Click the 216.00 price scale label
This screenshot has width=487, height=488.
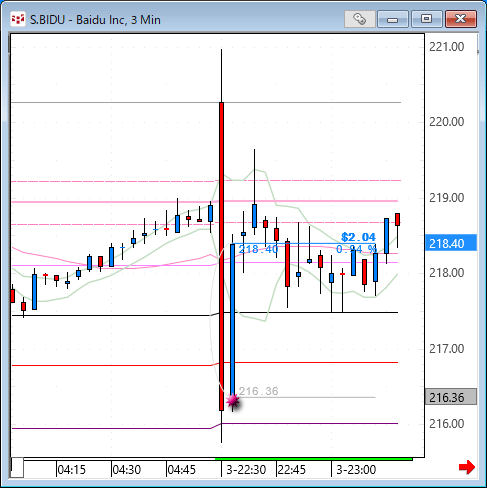click(447, 424)
